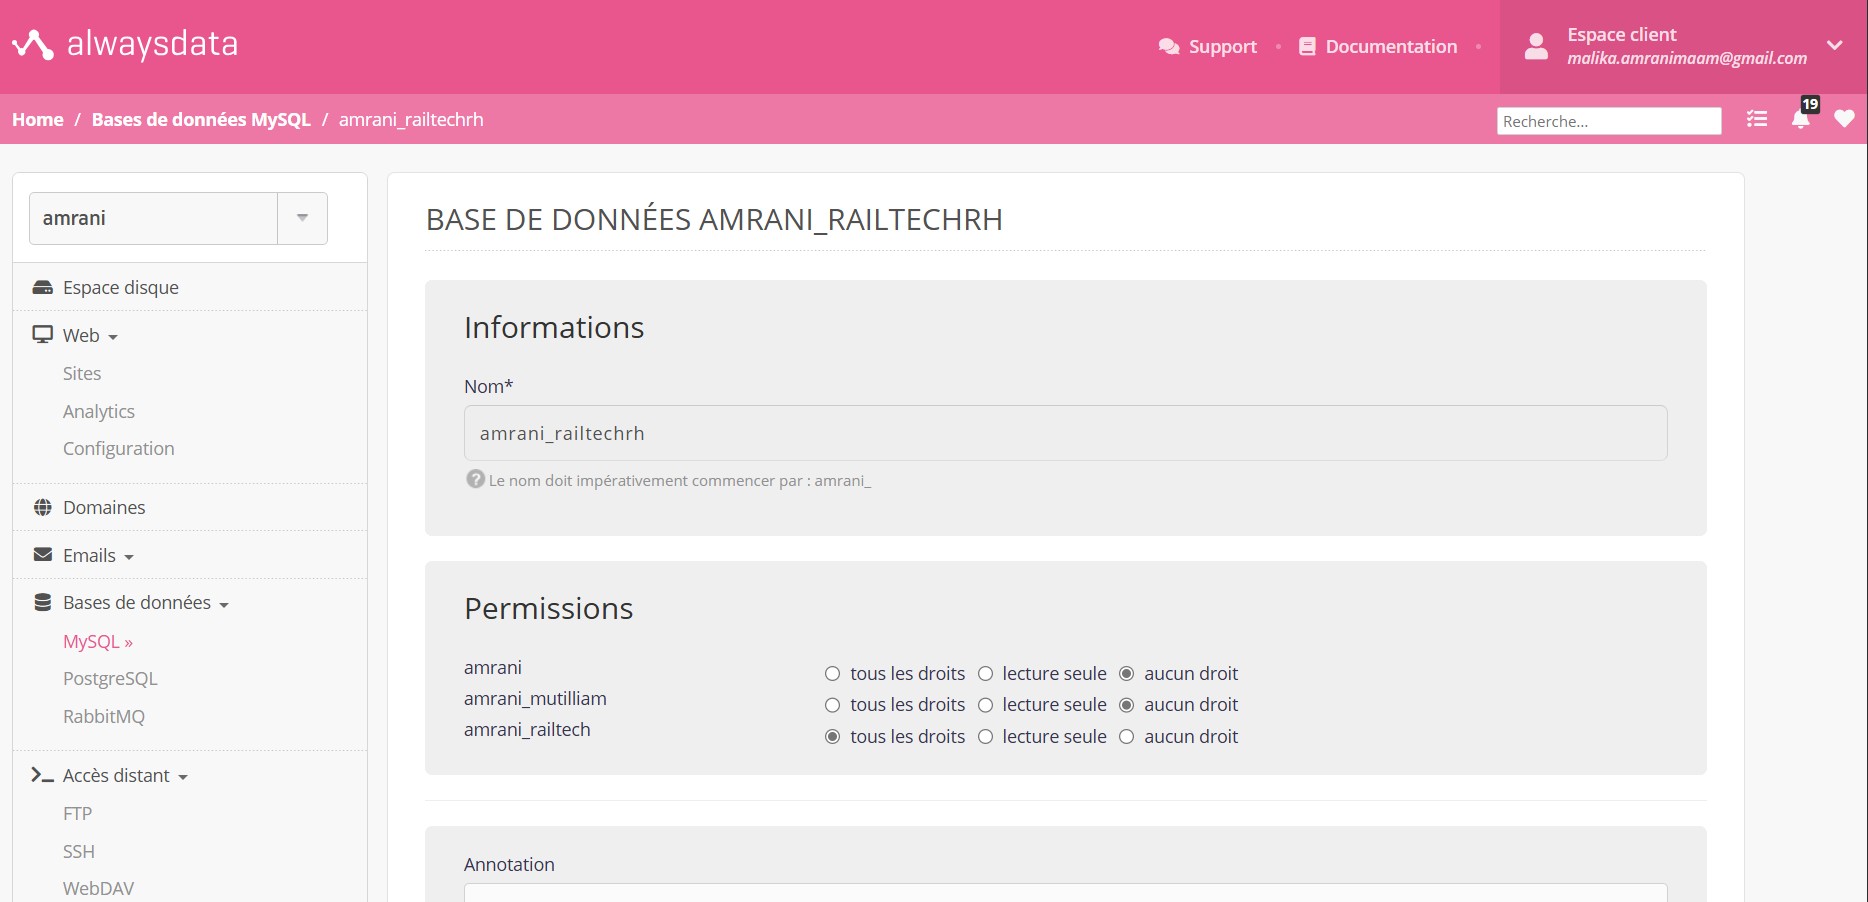Screen dimensions: 1868x902
Task: Open the Configuration menu item under Web
Action: [119, 448]
